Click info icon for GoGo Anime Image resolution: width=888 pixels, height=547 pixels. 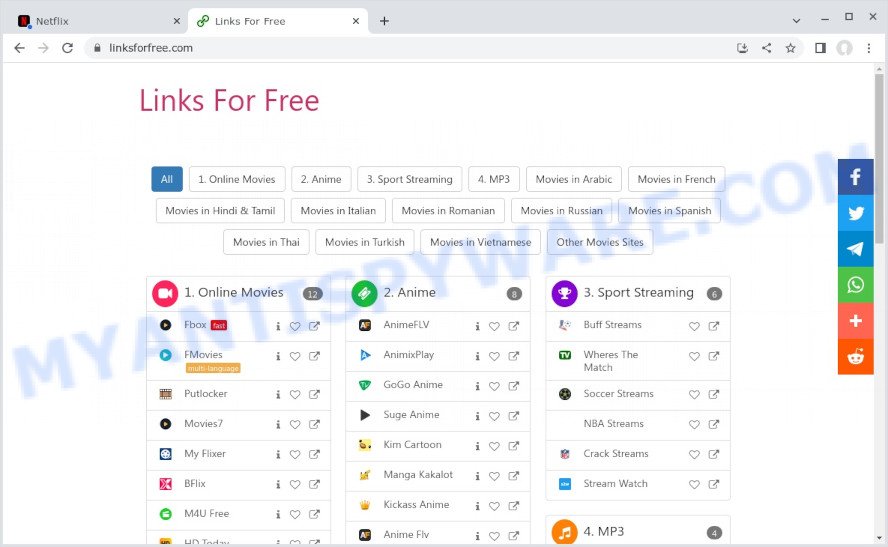pyautogui.click(x=477, y=386)
